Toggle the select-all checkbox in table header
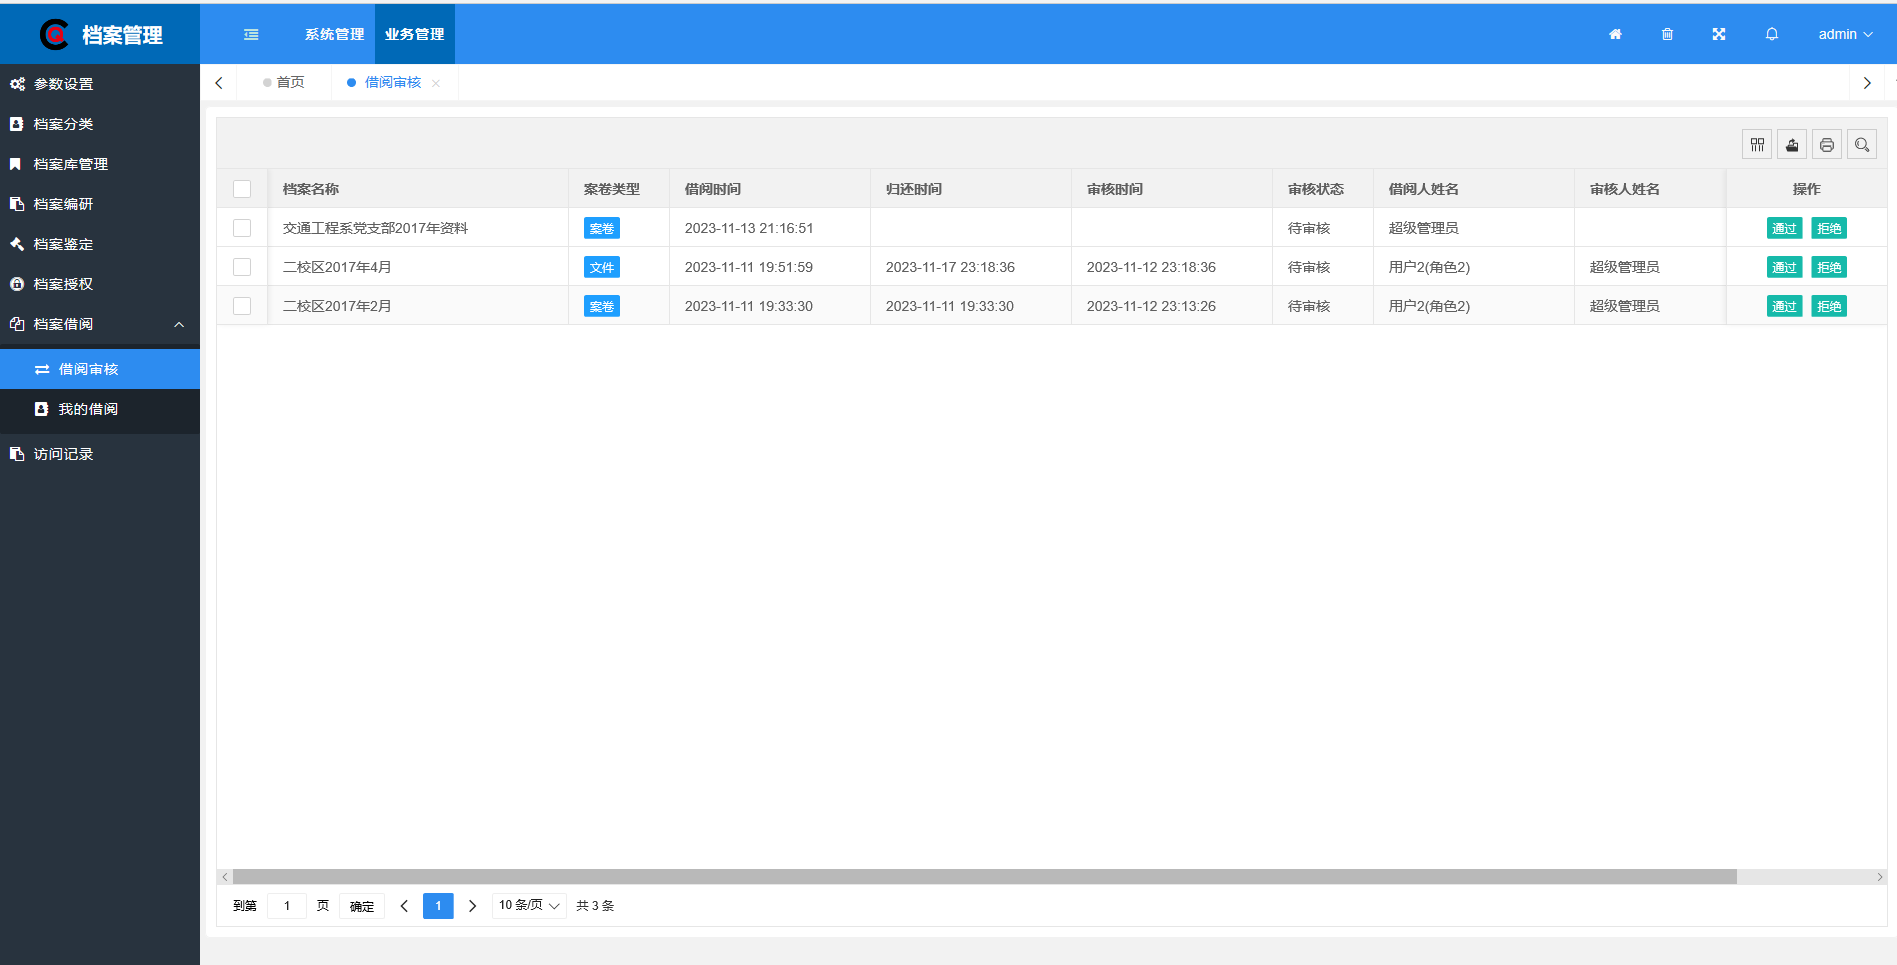 (242, 189)
